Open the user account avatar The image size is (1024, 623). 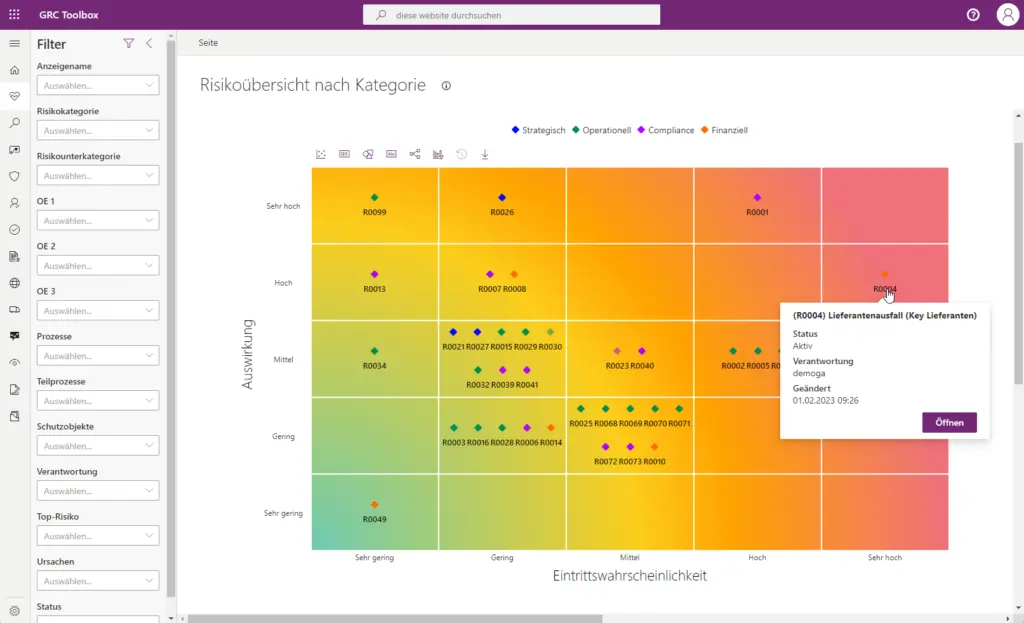(x=1006, y=15)
